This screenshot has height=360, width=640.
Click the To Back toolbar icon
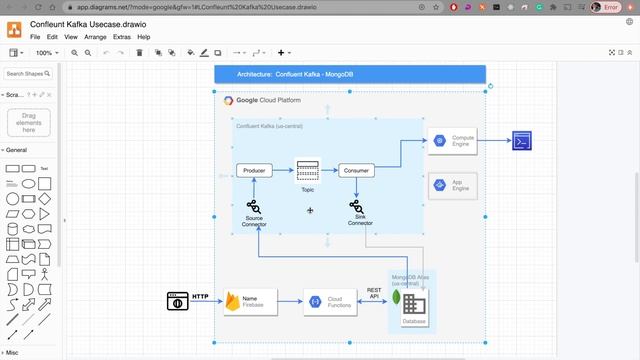[172, 53]
